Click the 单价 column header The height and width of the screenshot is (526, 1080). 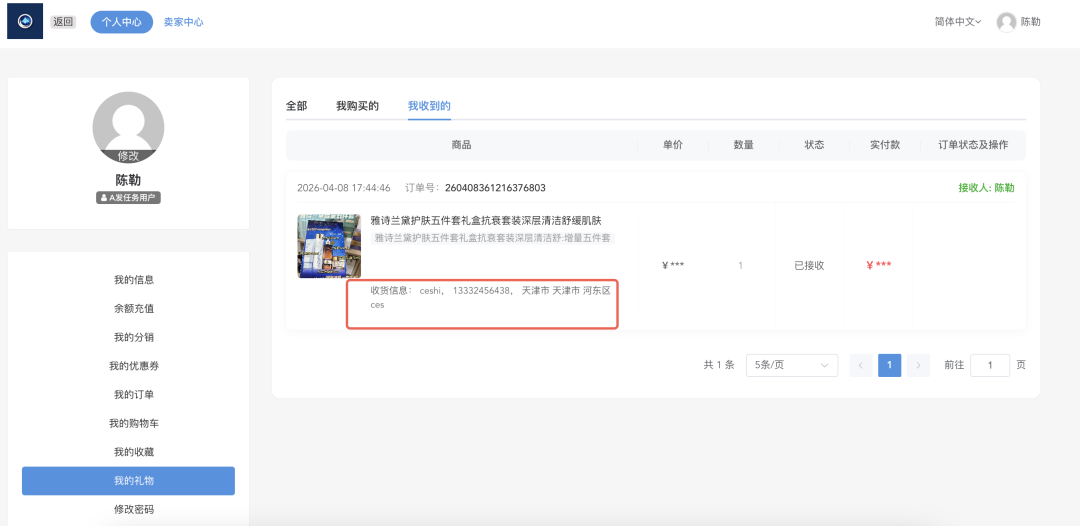click(x=673, y=145)
